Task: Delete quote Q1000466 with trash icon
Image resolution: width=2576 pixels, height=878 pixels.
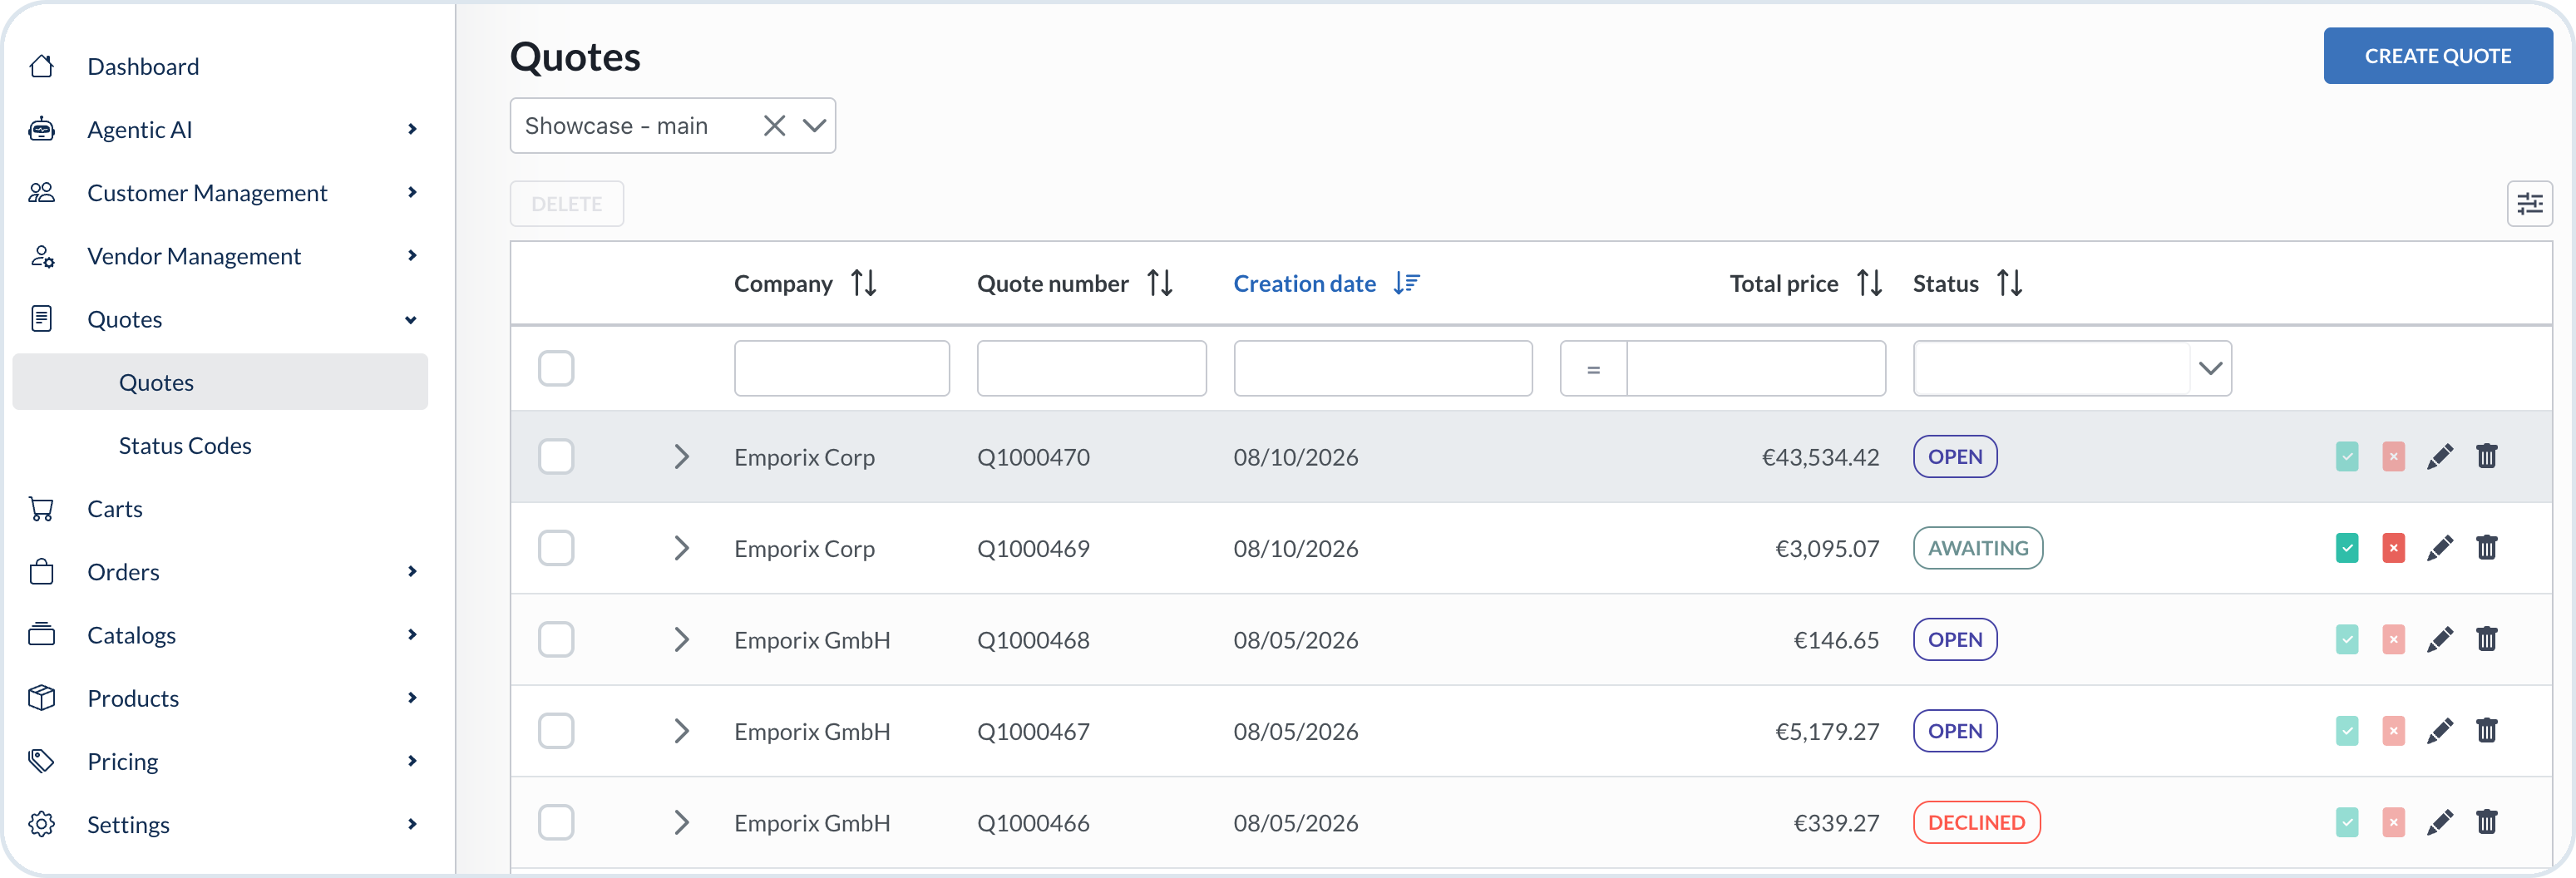Action: [x=2486, y=822]
